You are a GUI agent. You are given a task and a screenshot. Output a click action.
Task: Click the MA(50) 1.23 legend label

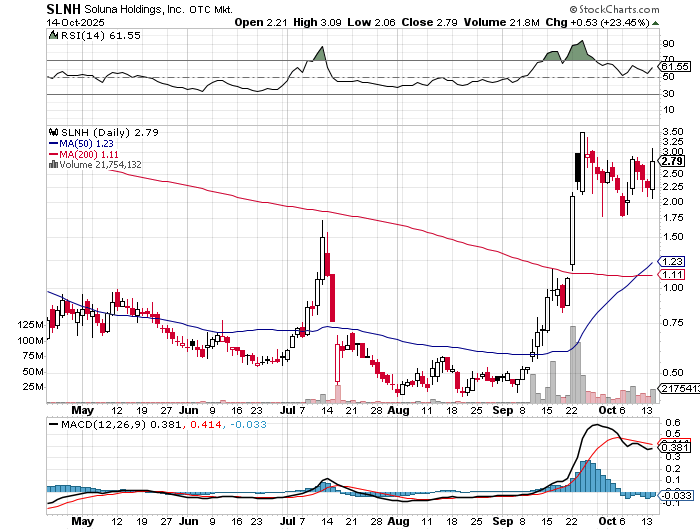click(86, 144)
